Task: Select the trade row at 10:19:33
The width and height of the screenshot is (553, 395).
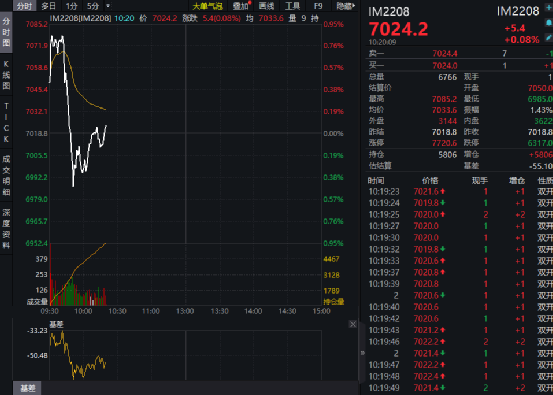Action: [460, 261]
